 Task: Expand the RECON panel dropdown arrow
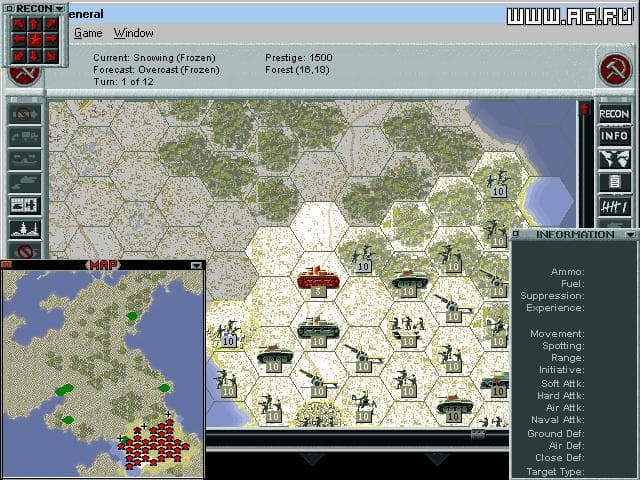(60, 9)
